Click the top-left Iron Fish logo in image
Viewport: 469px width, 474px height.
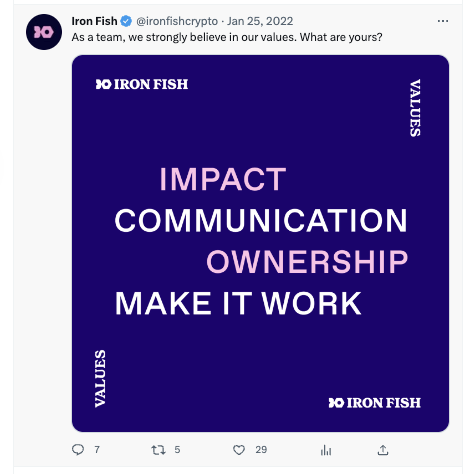[142, 84]
